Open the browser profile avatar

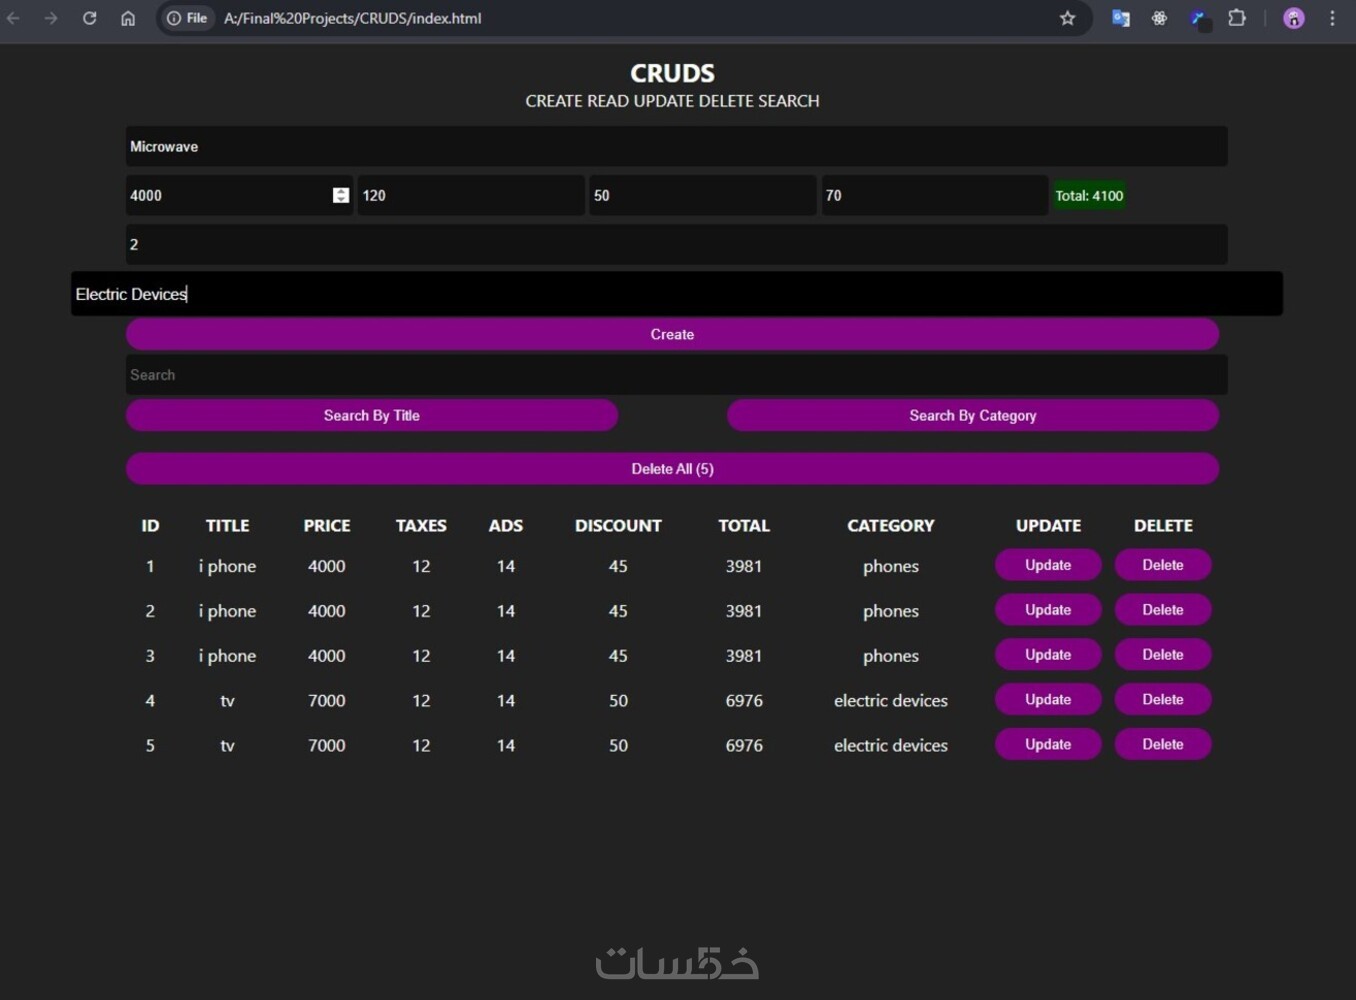[1294, 18]
